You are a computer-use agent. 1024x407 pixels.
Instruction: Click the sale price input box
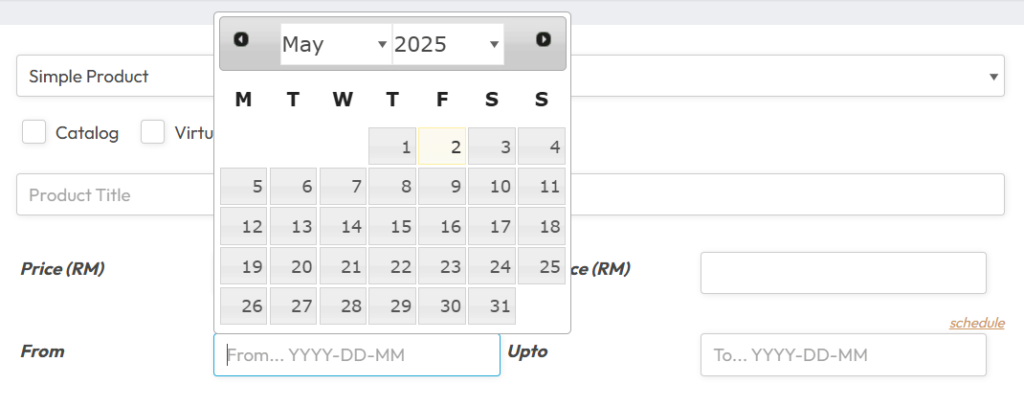coord(843,273)
